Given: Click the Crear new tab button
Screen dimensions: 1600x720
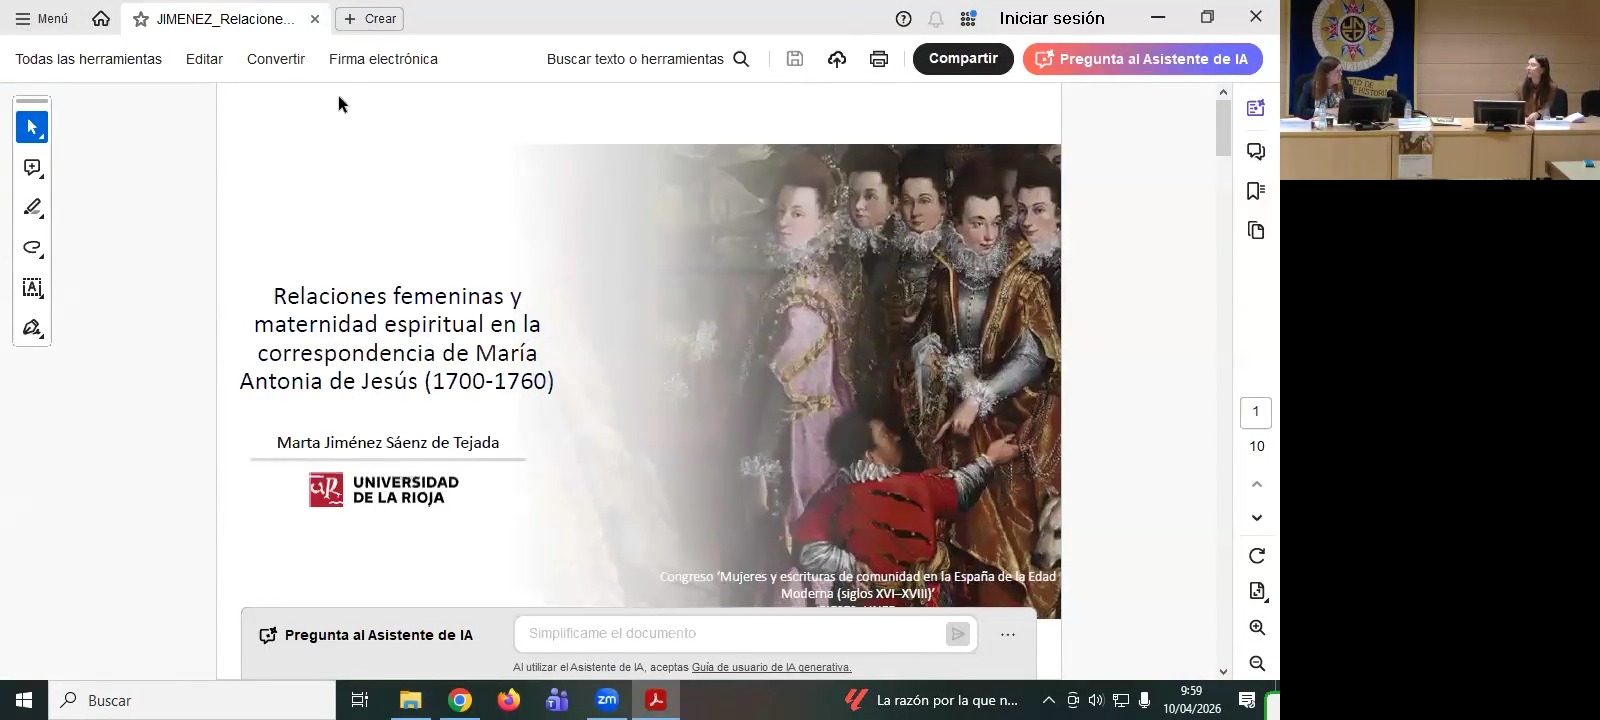Looking at the screenshot, I should coord(370,19).
